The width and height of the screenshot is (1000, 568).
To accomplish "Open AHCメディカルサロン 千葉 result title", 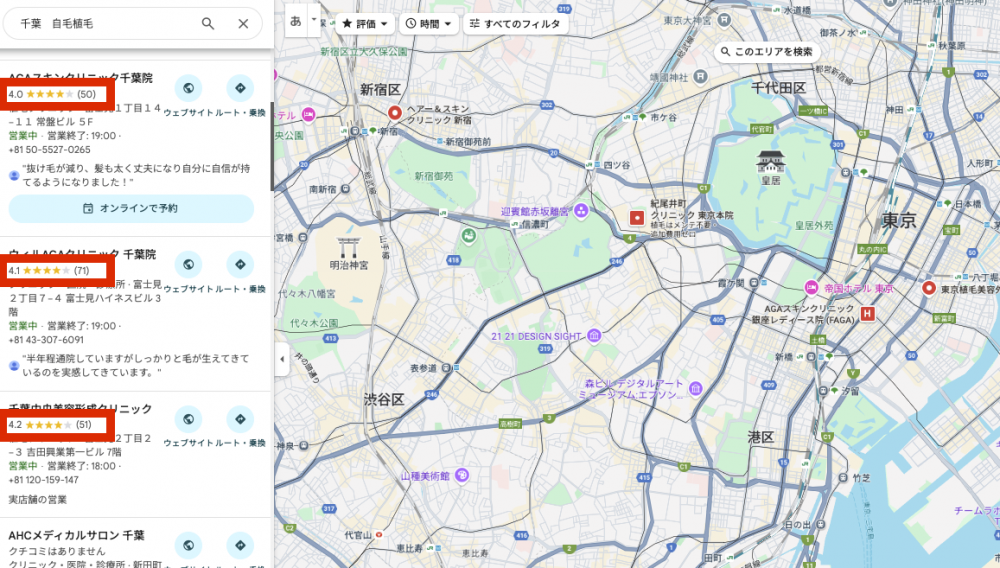I will point(77,535).
